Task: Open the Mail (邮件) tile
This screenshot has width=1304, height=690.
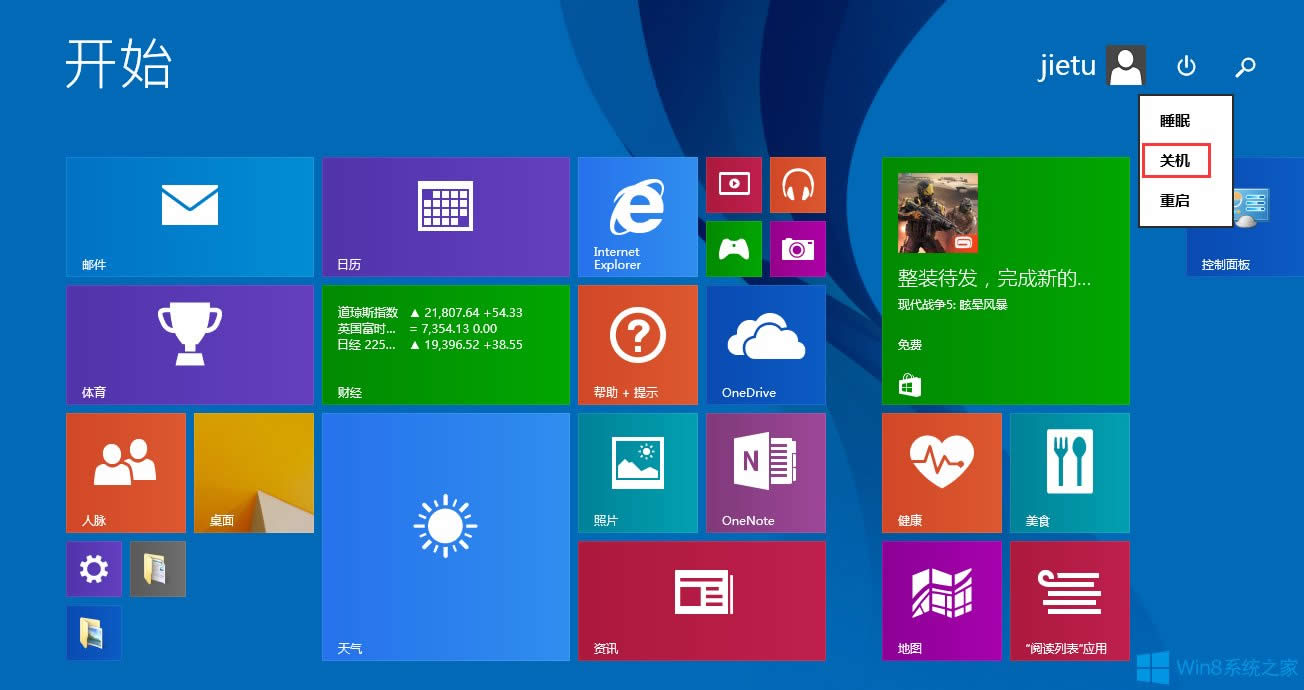Action: [189, 216]
